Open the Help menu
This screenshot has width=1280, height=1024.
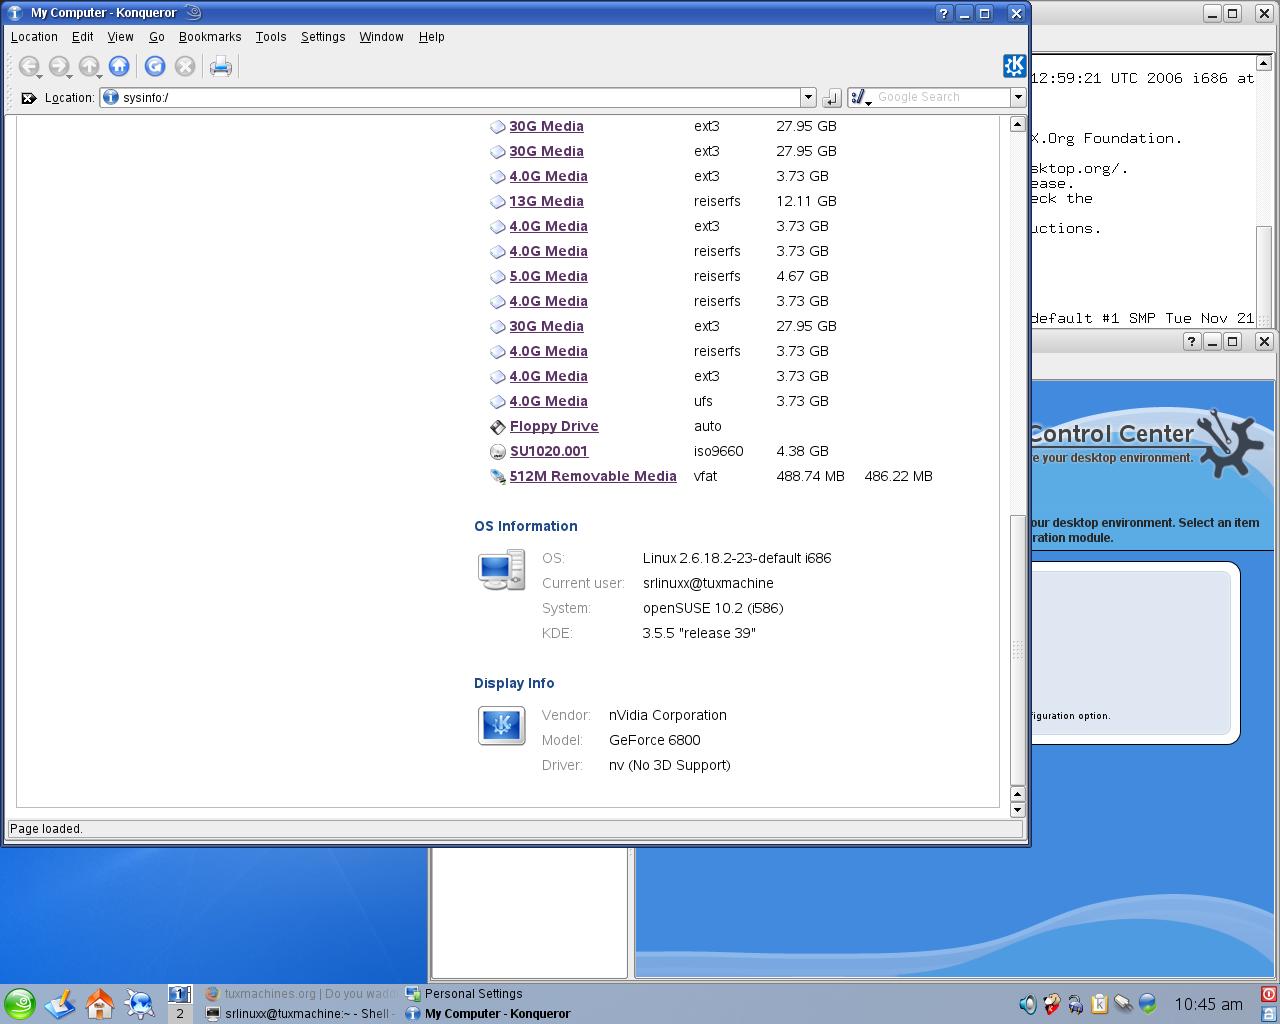[432, 37]
